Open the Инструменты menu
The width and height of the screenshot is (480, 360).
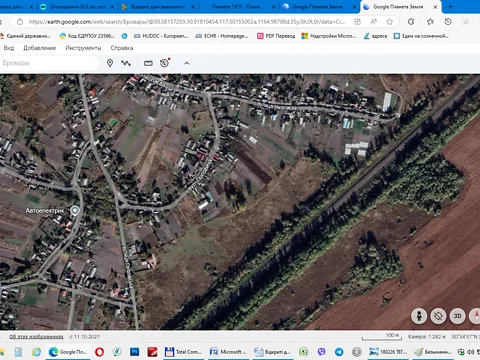coord(83,48)
